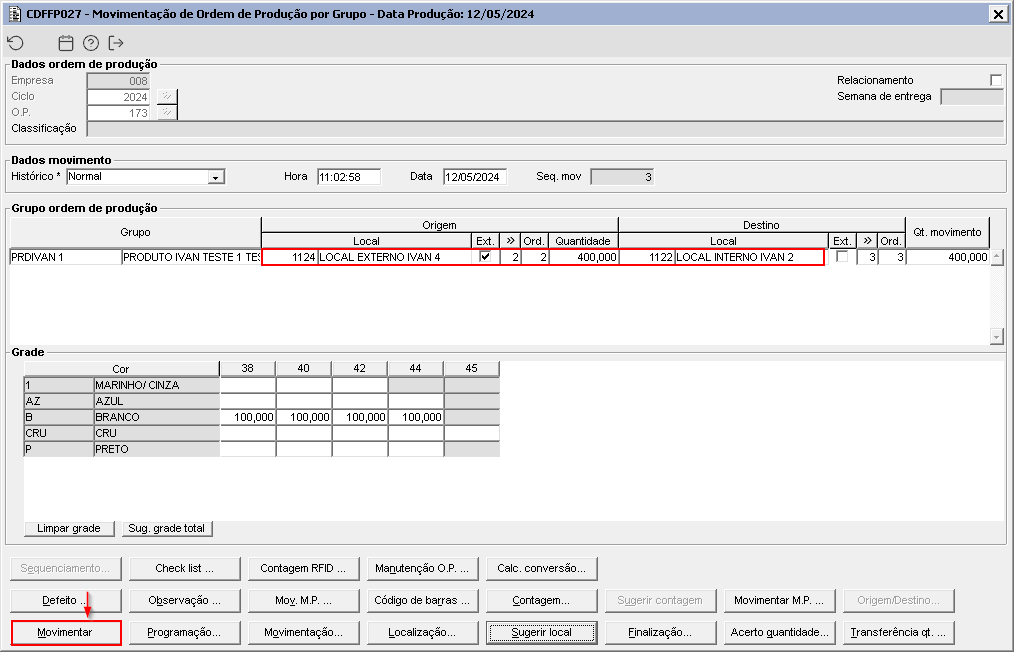Click the PRETO color row label
This screenshot has height=652, width=1014.
(x=156, y=449)
